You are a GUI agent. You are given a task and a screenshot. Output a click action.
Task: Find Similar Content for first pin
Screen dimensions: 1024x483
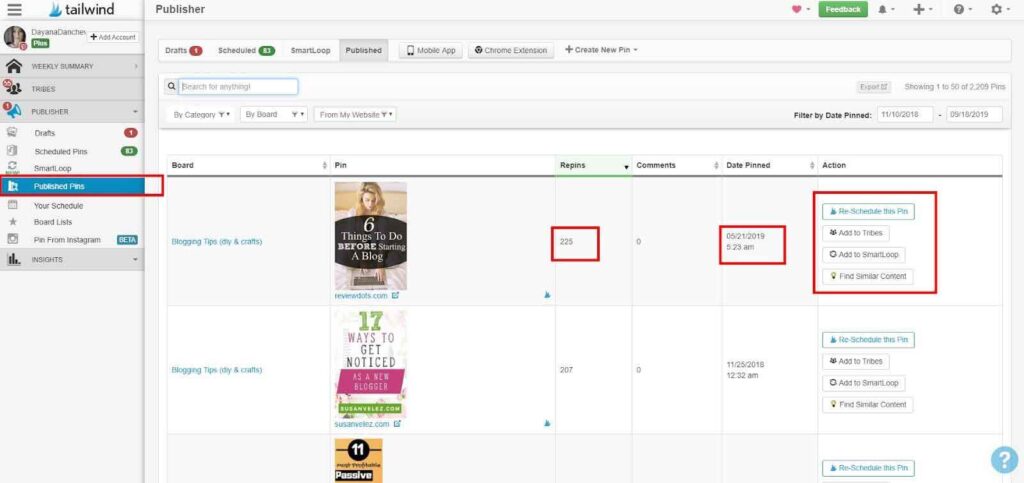point(867,276)
